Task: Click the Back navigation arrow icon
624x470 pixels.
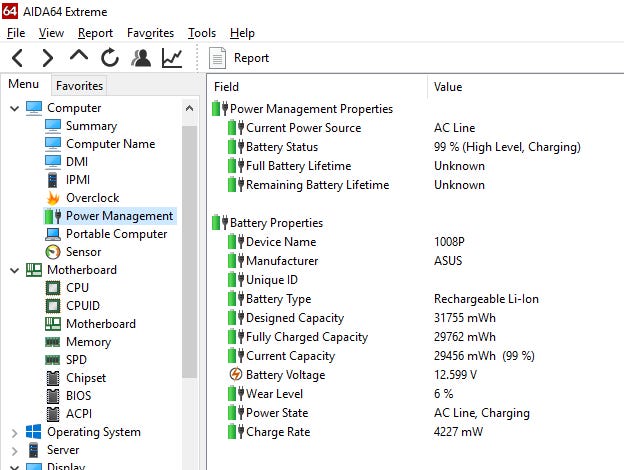Action: tap(18, 58)
